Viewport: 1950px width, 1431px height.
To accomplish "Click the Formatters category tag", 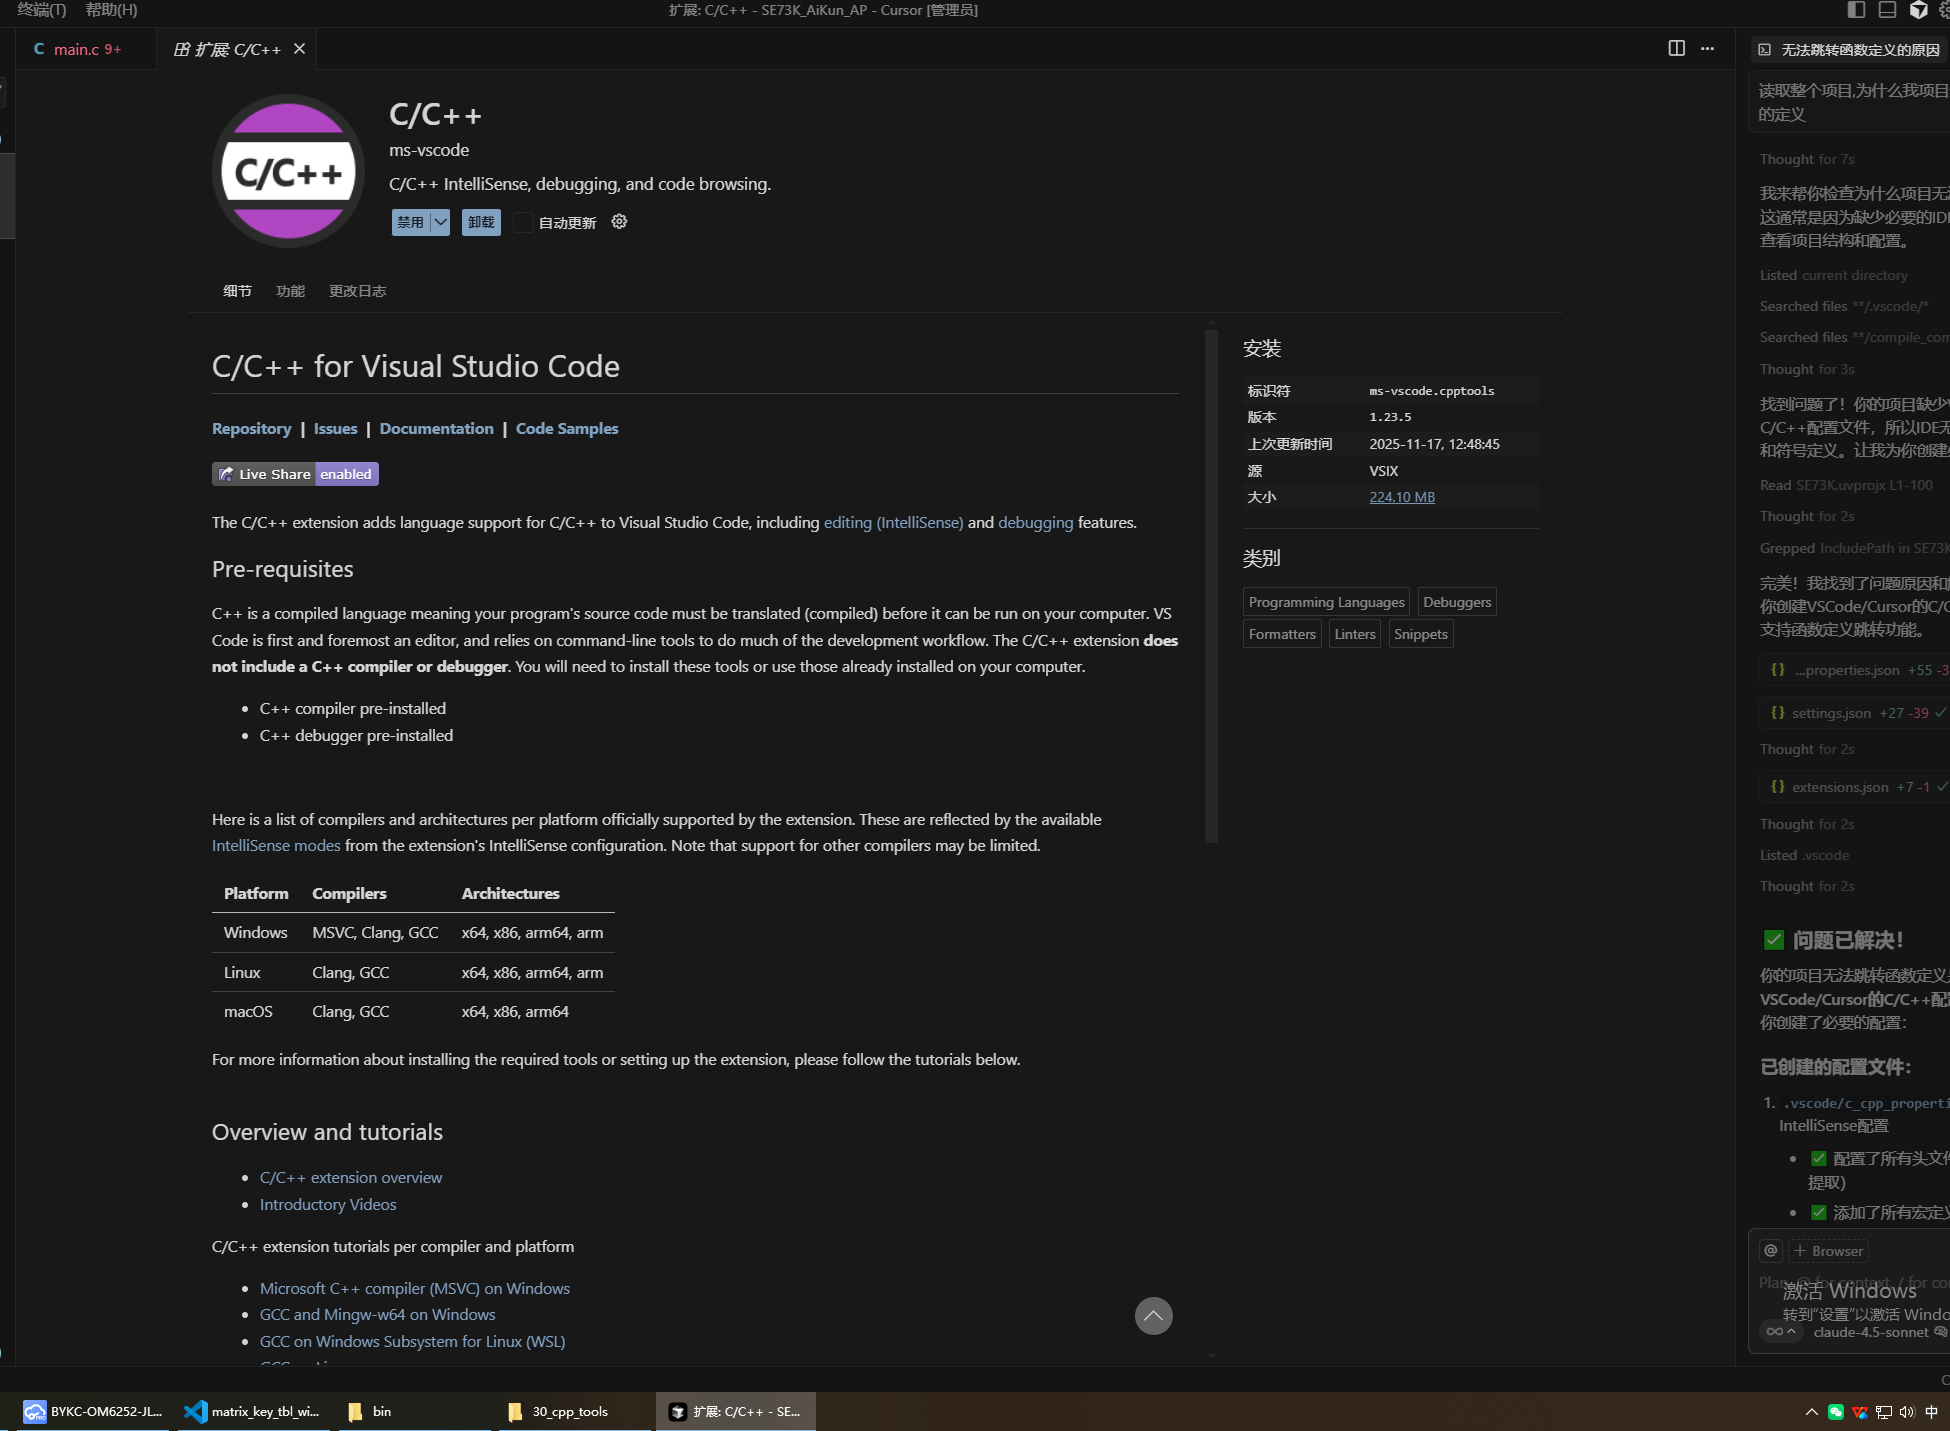I will coord(1282,634).
